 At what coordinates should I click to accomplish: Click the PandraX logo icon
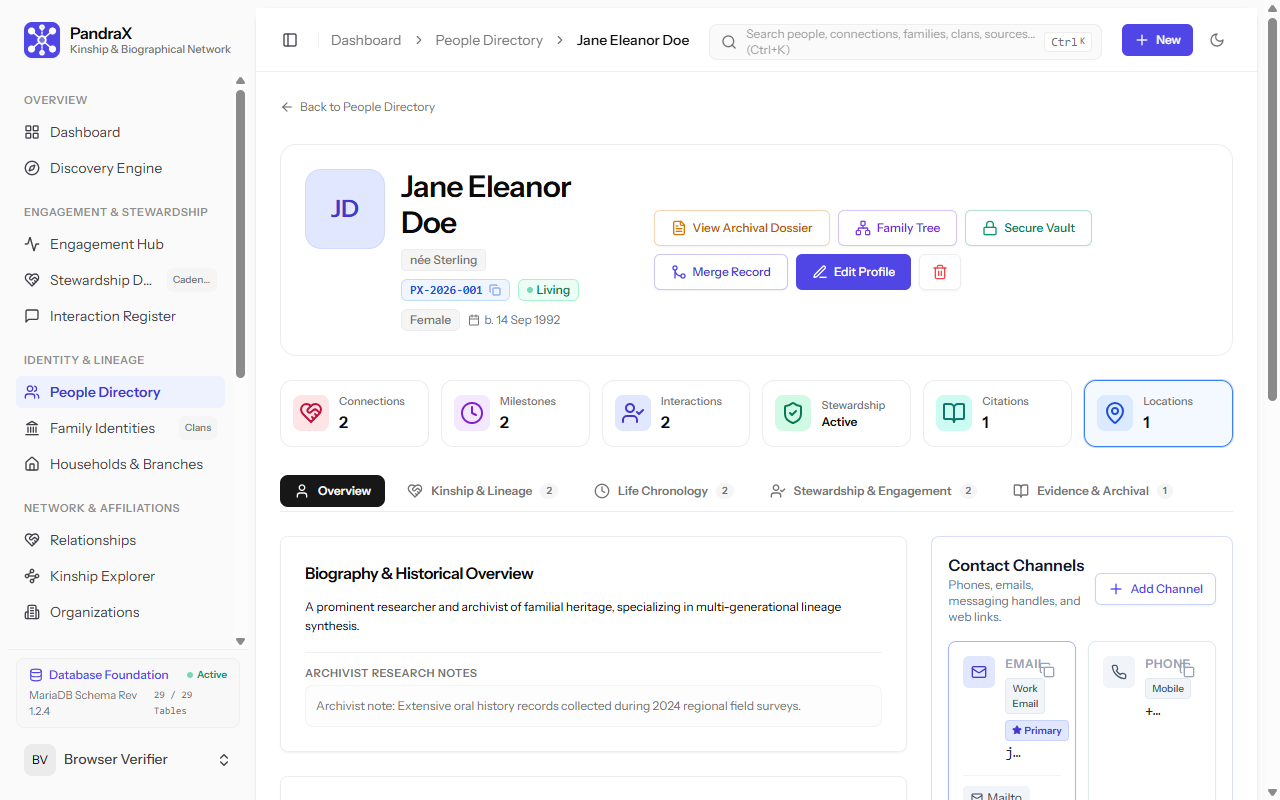tap(42, 40)
